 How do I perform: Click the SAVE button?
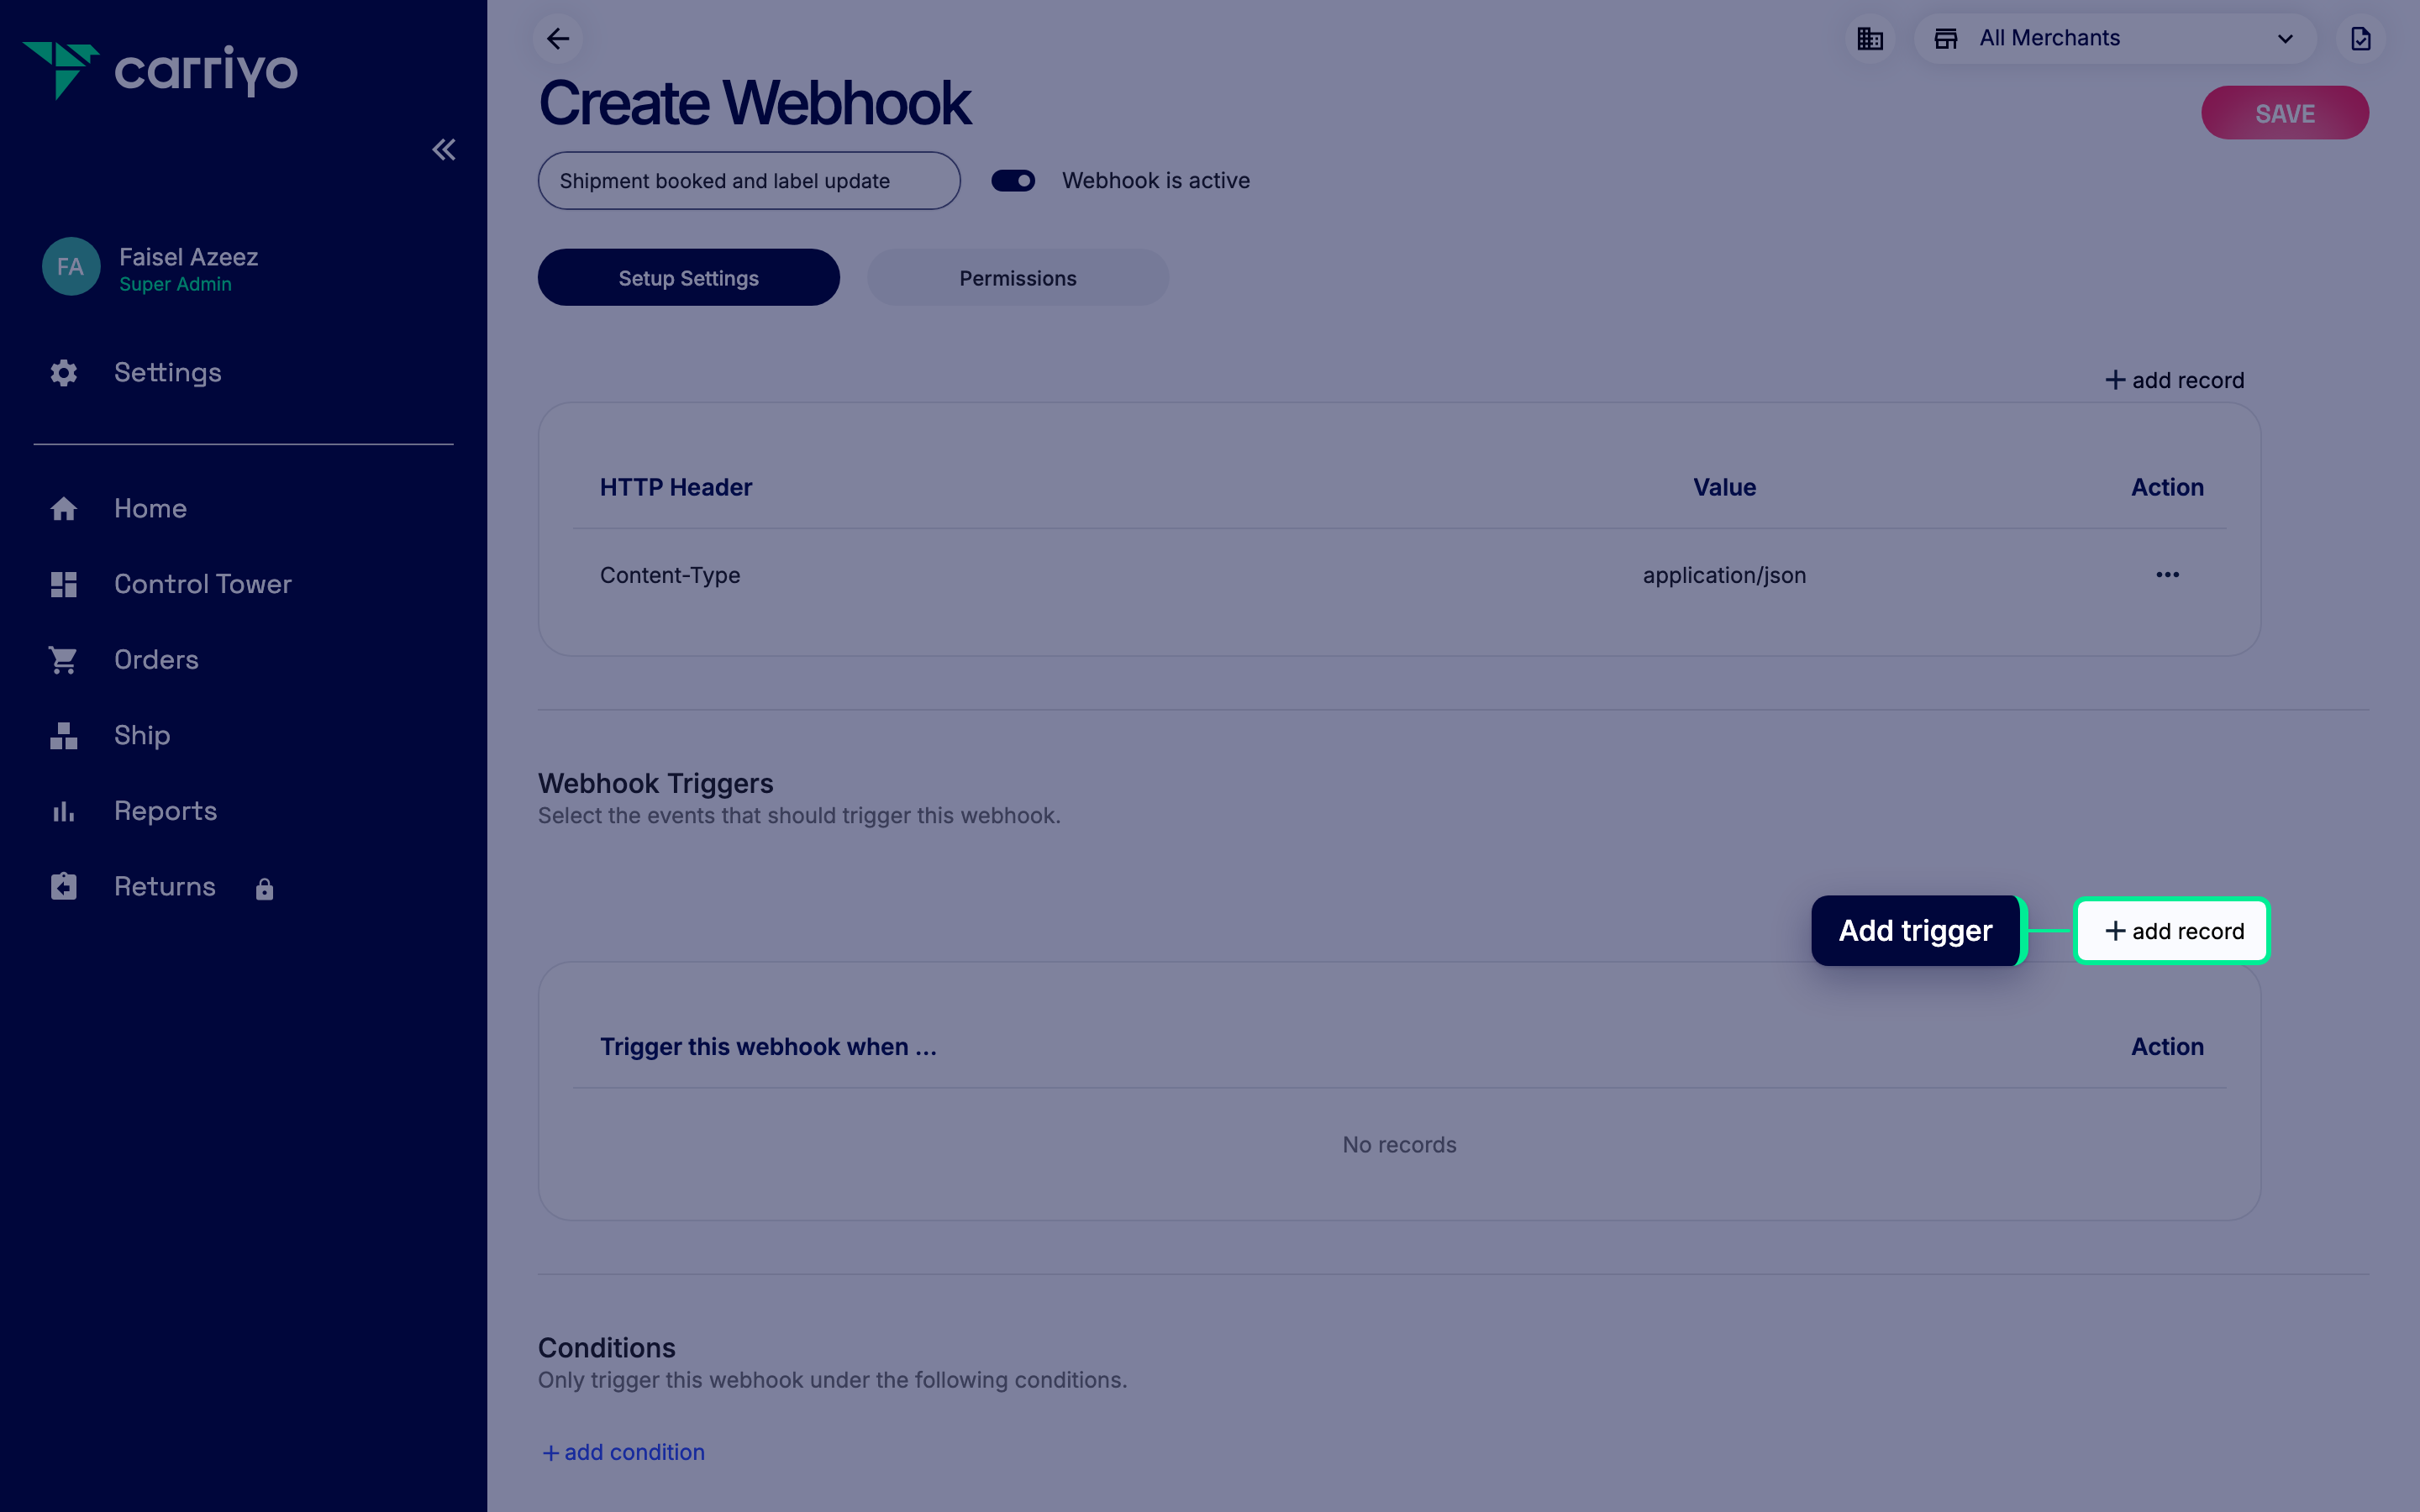[2285, 113]
